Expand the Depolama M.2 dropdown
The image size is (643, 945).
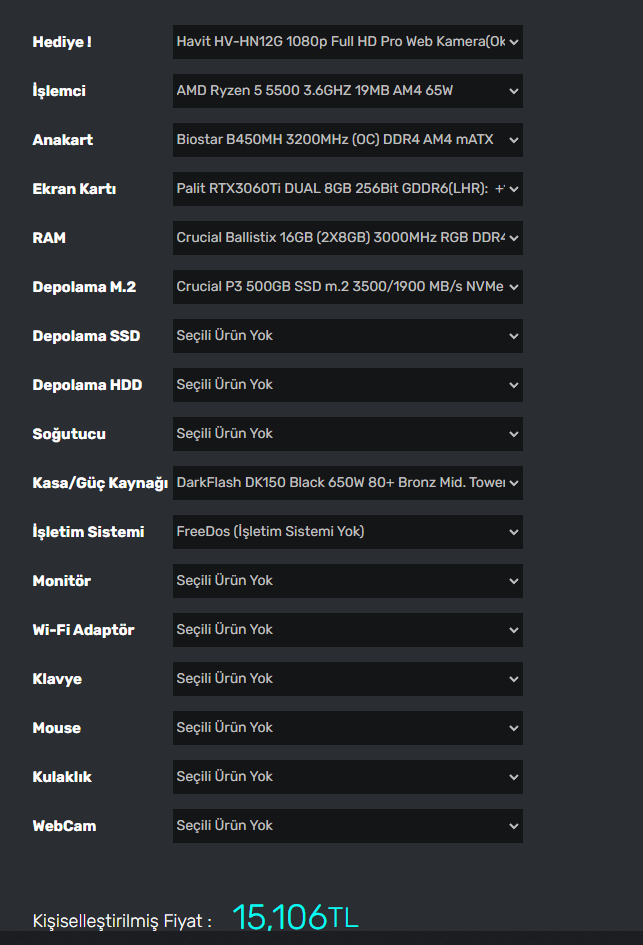coord(347,287)
